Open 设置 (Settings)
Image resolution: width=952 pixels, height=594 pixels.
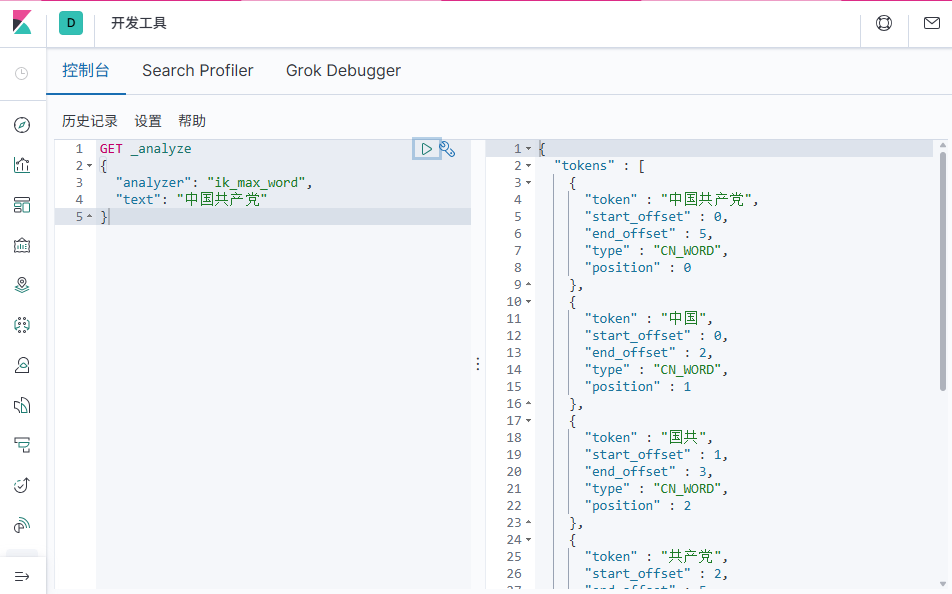coord(148,121)
